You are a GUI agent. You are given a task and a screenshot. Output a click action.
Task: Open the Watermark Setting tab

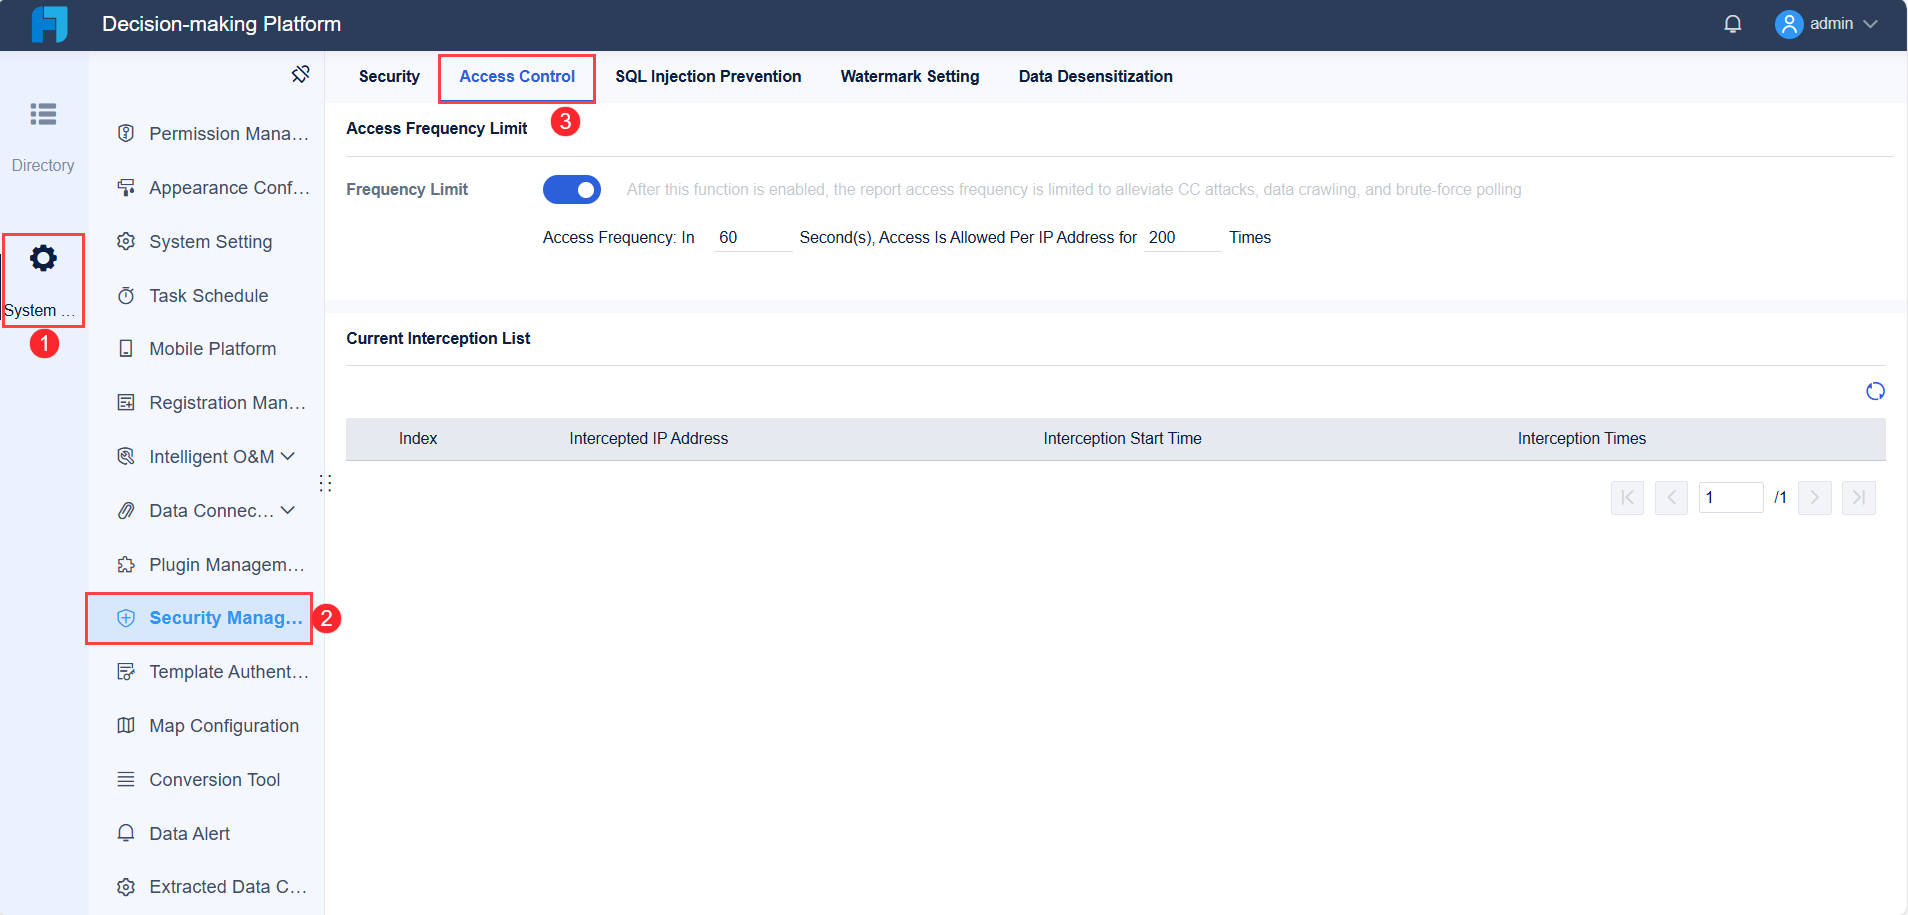tap(909, 76)
